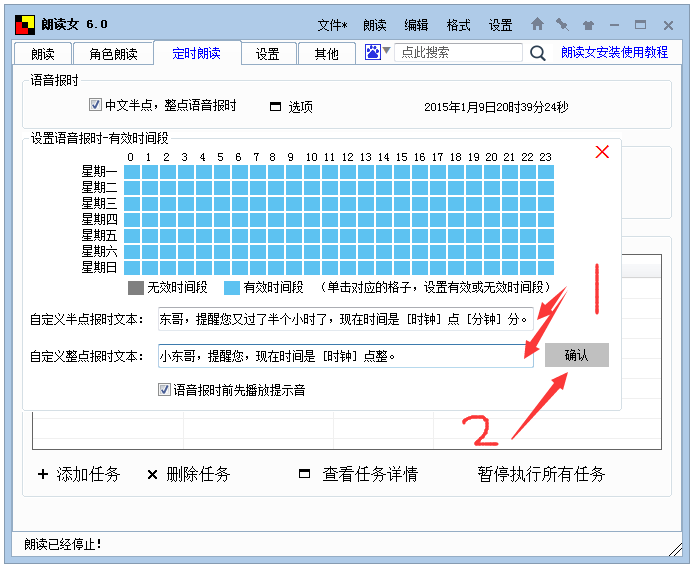Viewport: 693px width, 567px height.
Task: Toggle 星期五 hour 23 time cell
Action: click(x=546, y=236)
